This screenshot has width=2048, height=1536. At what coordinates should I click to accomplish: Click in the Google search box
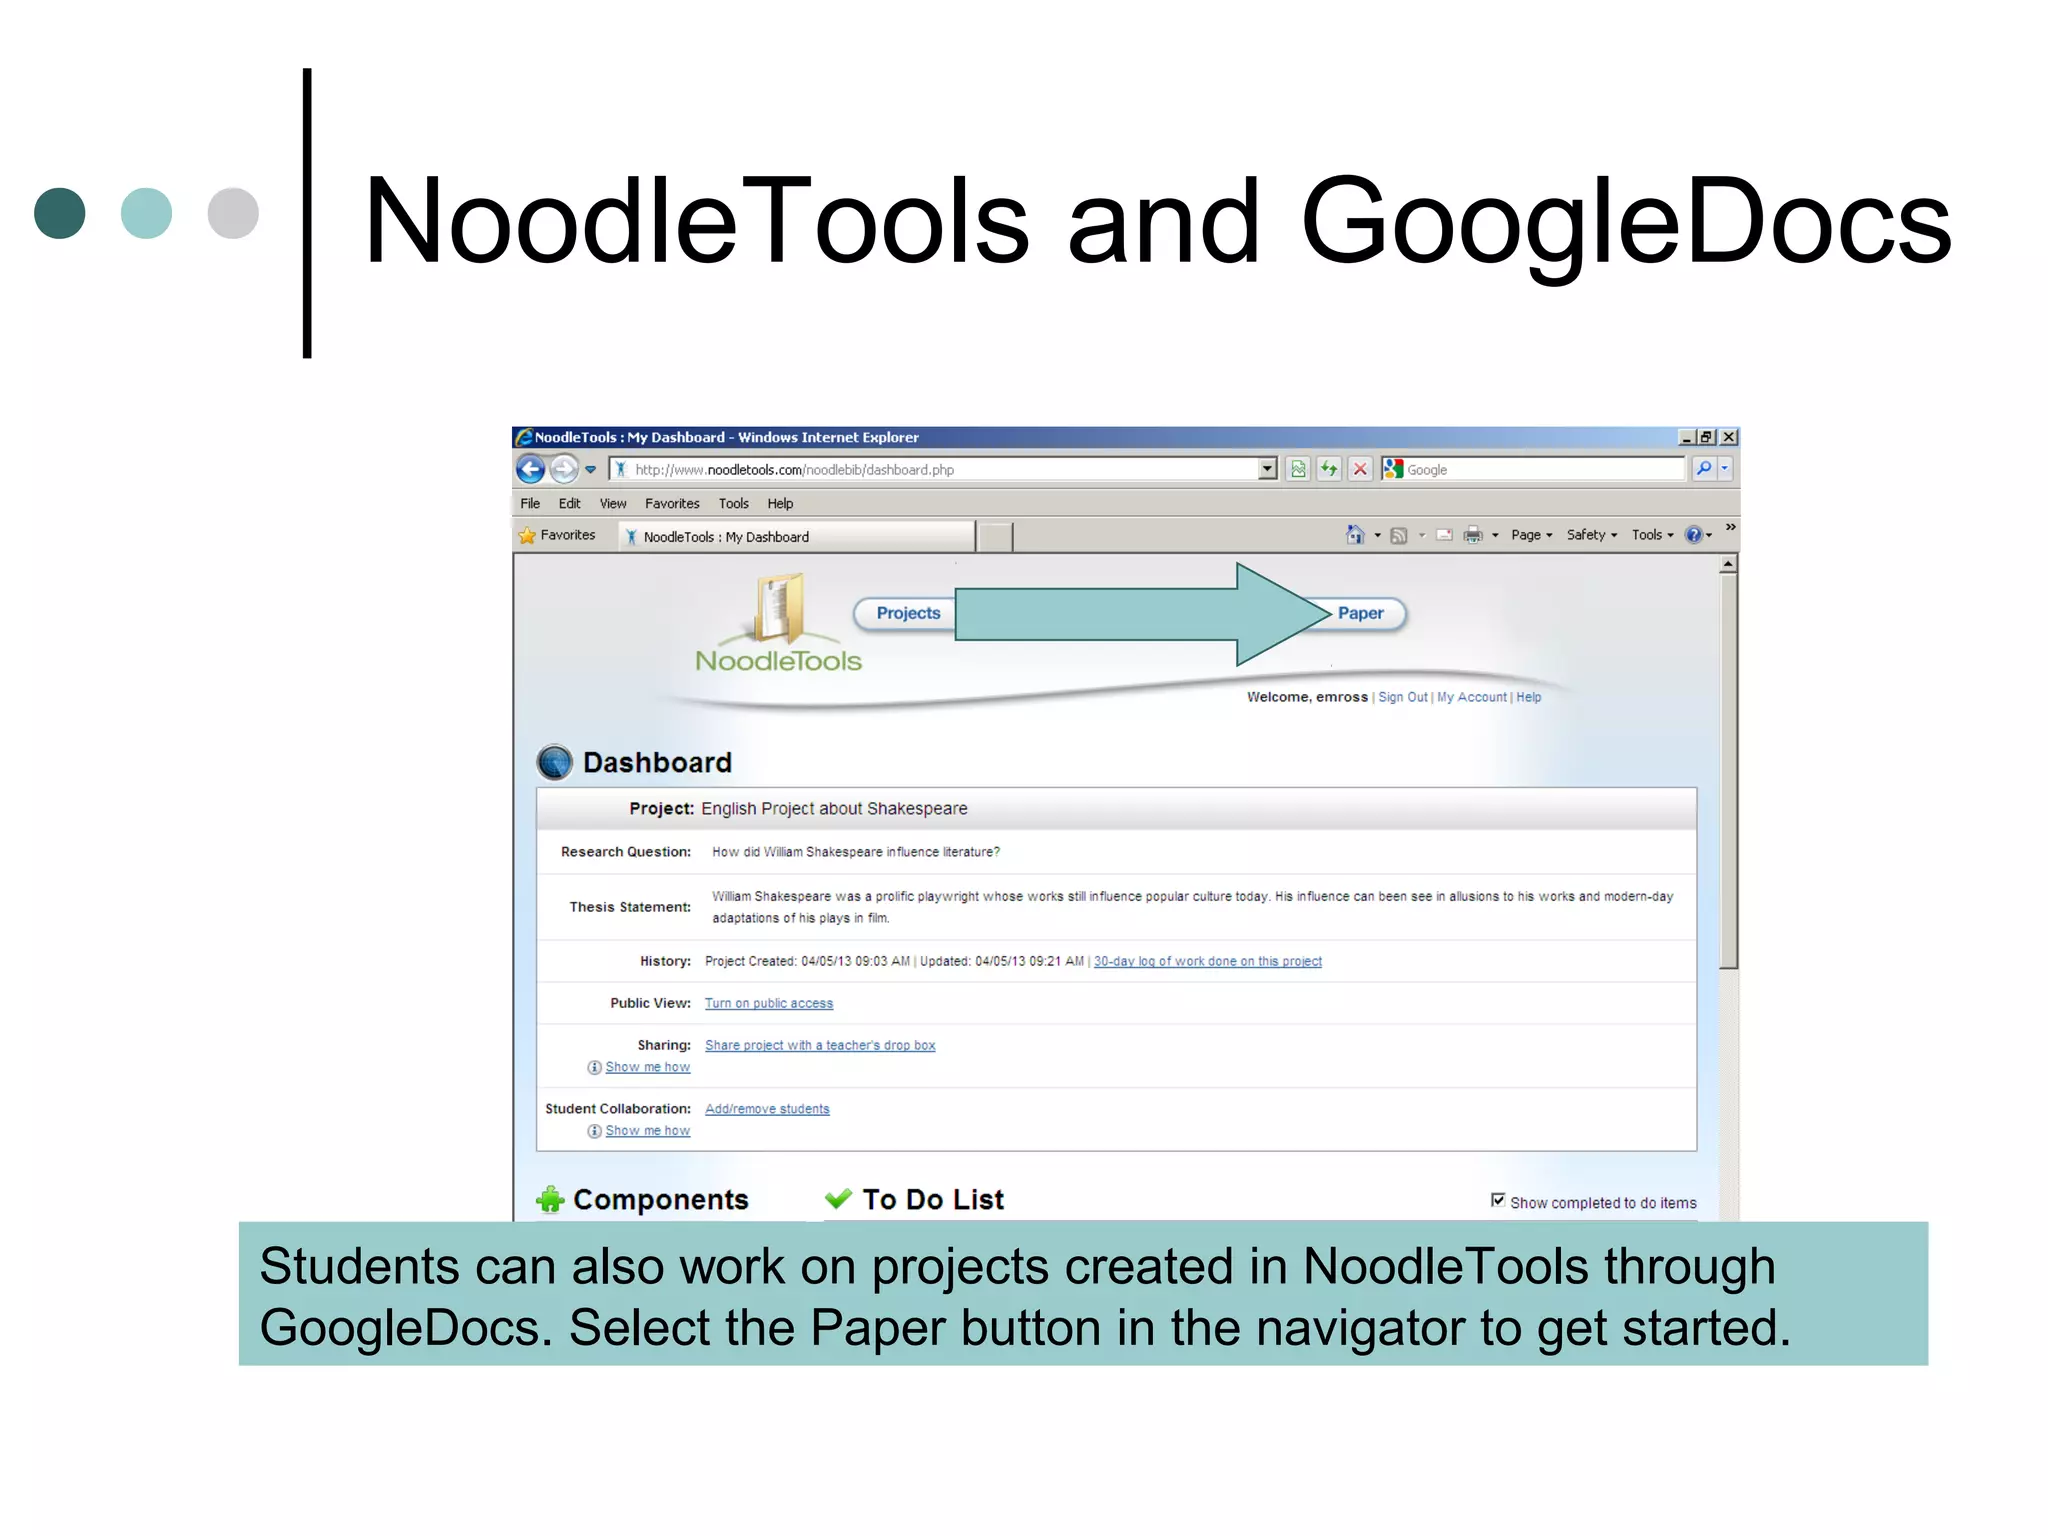pyautogui.click(x=1544, y=469)
